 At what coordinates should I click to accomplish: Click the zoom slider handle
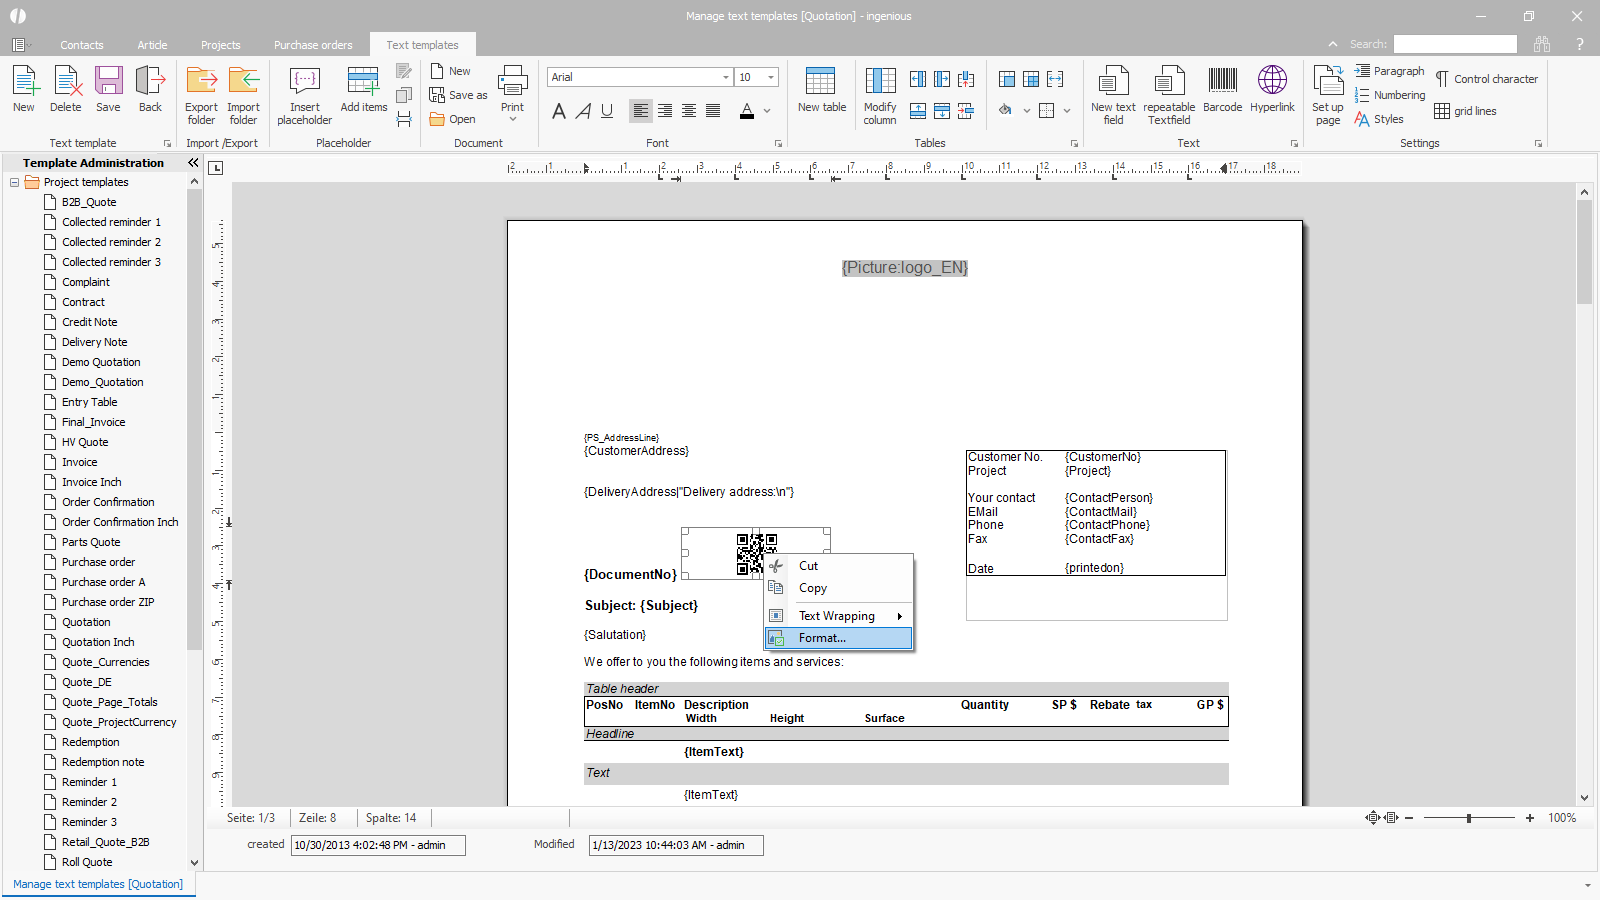coord(1468,818)
